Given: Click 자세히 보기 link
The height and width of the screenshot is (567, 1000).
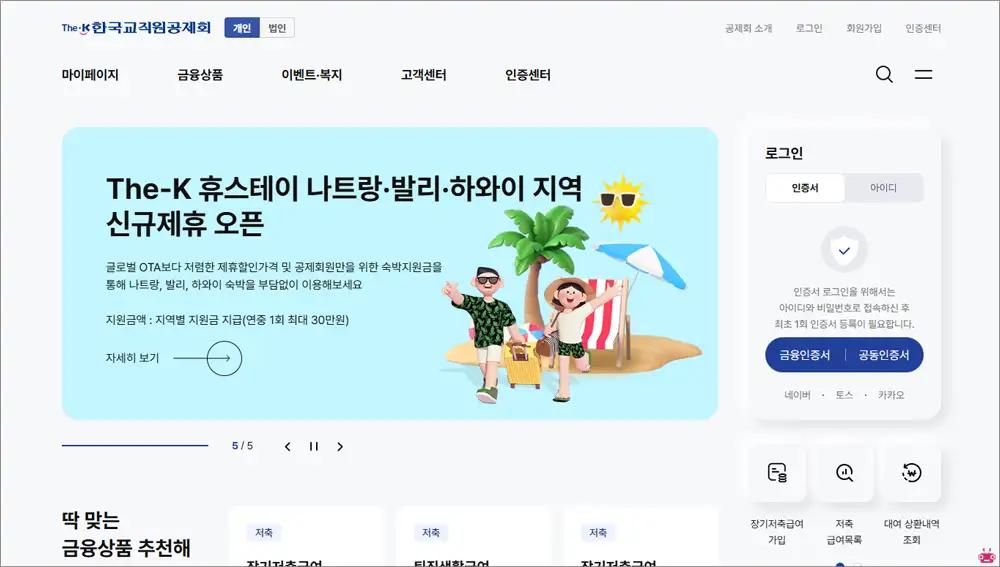Looking at the screenshot, I should point(132,358).
